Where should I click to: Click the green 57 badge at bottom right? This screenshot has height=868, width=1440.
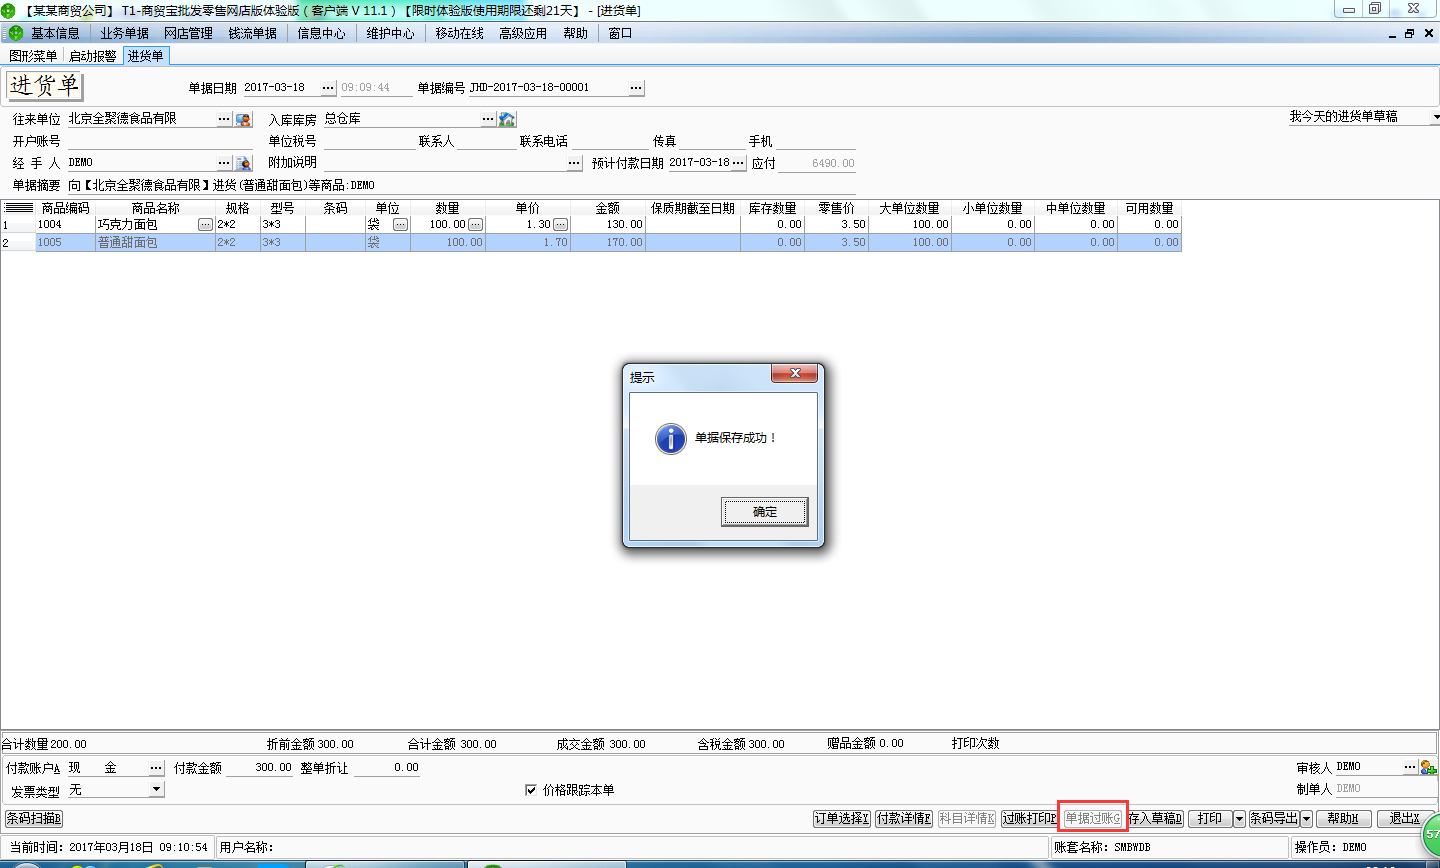(1432, 833)
